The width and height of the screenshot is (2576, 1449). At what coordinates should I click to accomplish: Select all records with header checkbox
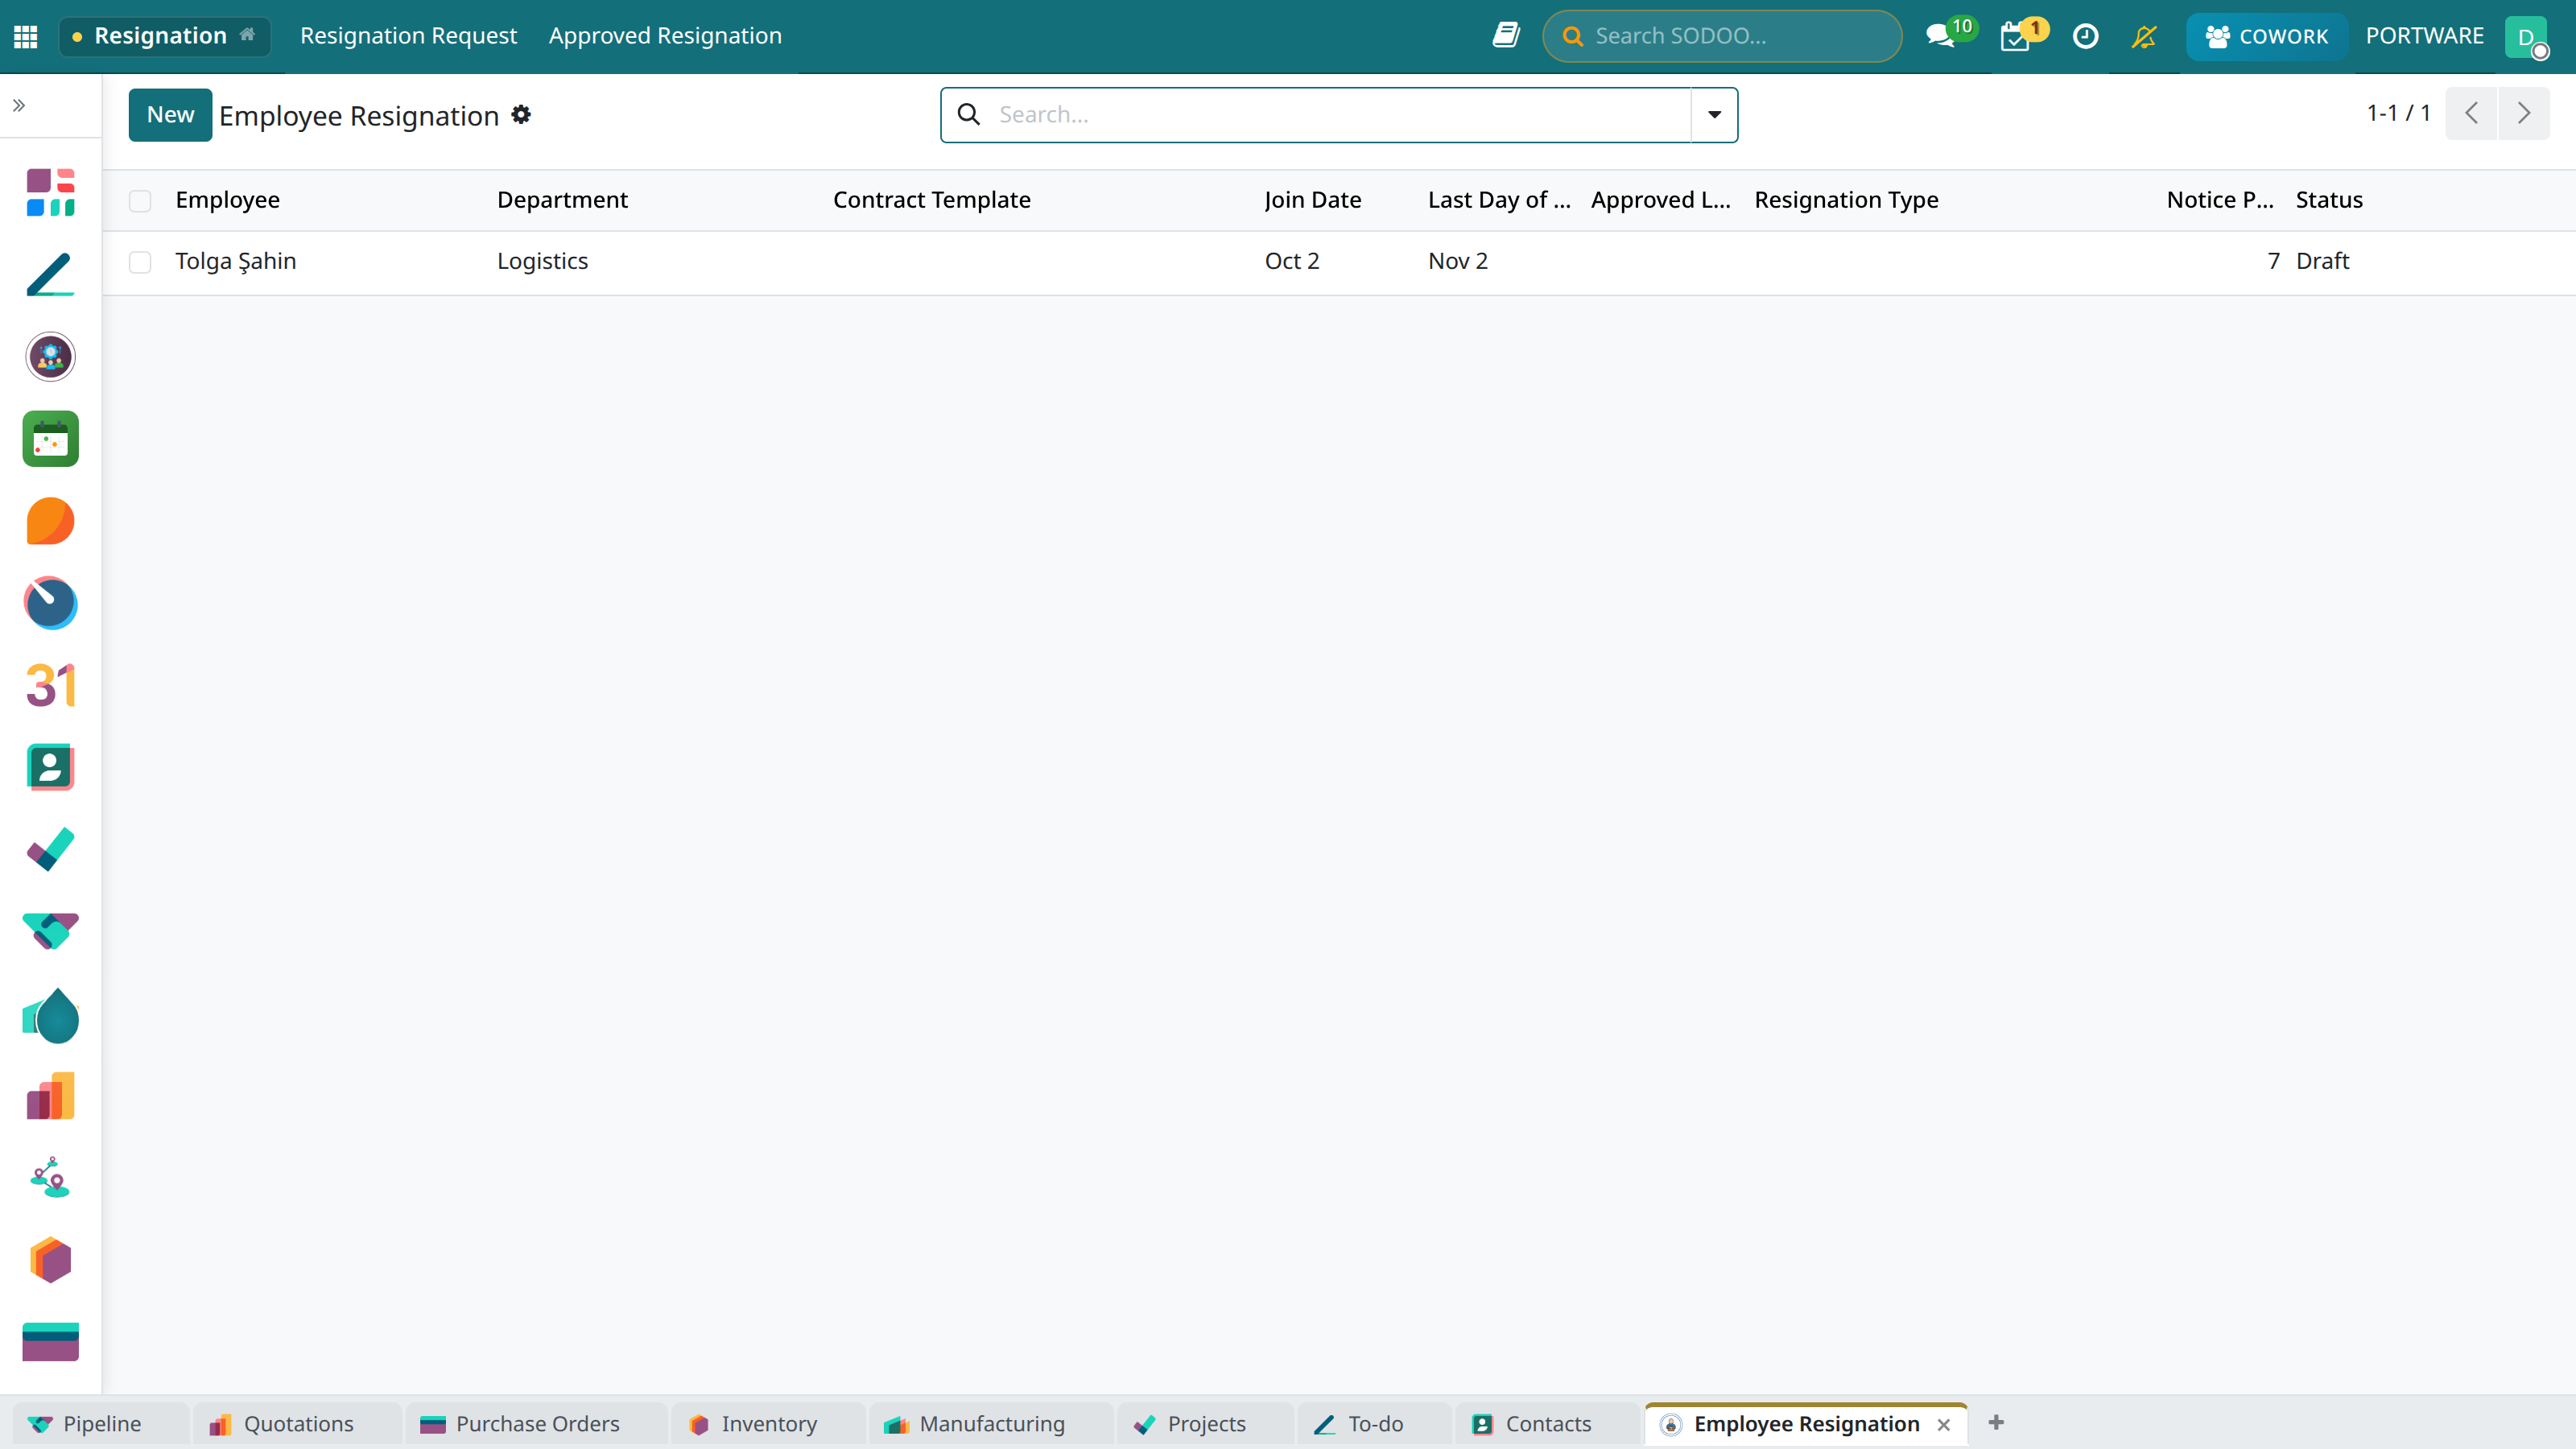click(140, 201)
